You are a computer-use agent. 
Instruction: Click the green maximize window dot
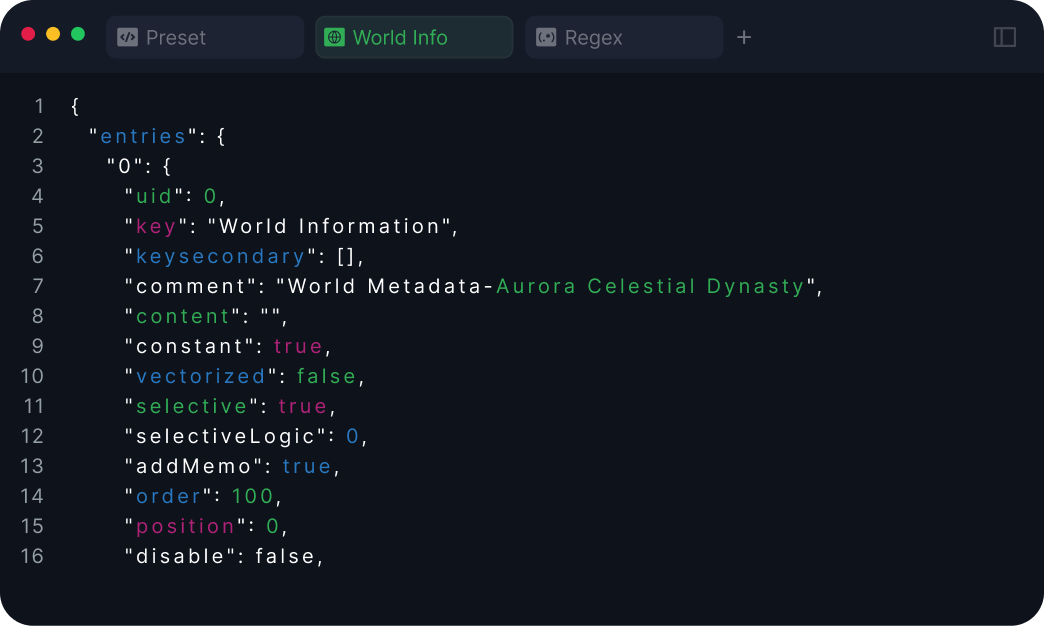pyautogui.click(x=78, y=34)
